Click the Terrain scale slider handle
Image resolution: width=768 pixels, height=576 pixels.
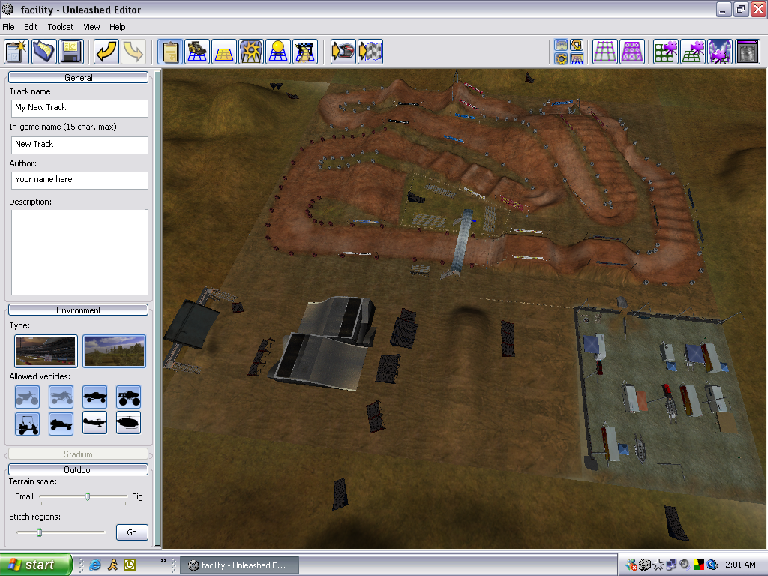coord(88,496)
